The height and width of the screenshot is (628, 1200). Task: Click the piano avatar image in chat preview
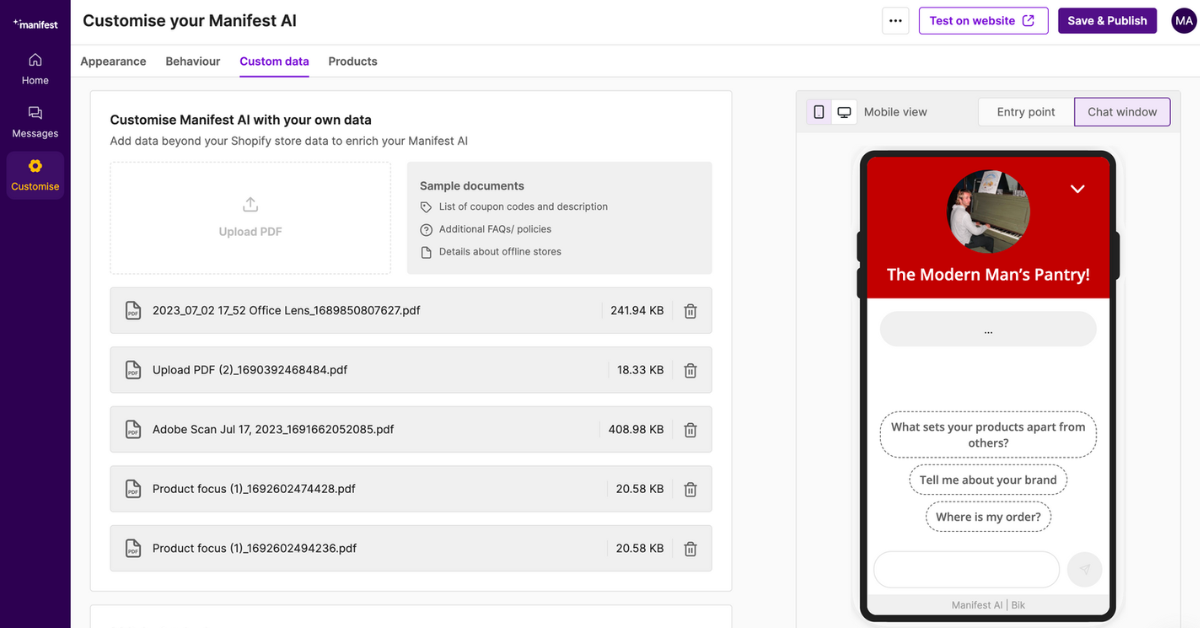click(x=988, y=211)
